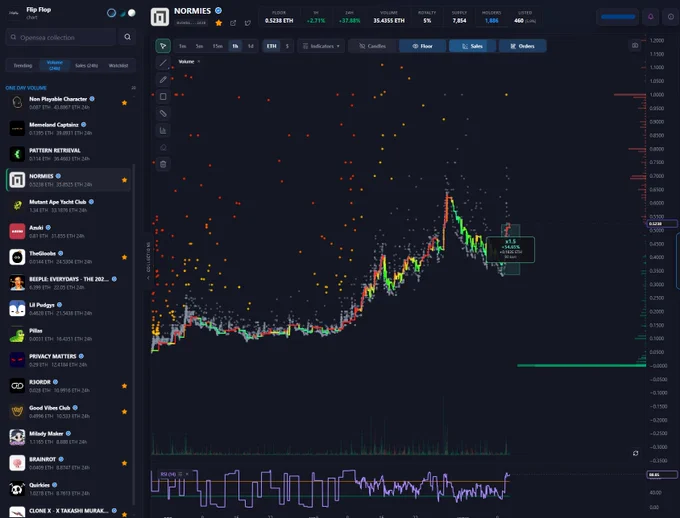Click the blue button in top right
Viewport: 680px width, 518px height.
tap(618, 17)
